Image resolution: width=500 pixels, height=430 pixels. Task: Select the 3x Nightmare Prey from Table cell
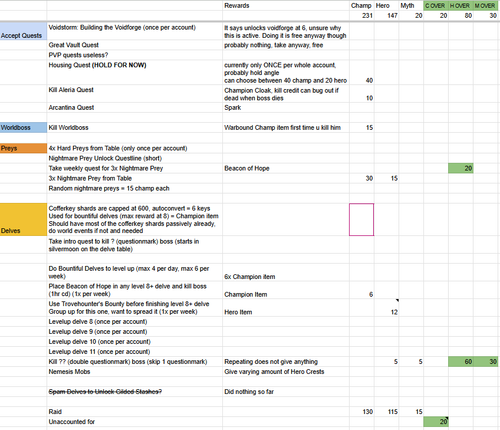point(135,178)
